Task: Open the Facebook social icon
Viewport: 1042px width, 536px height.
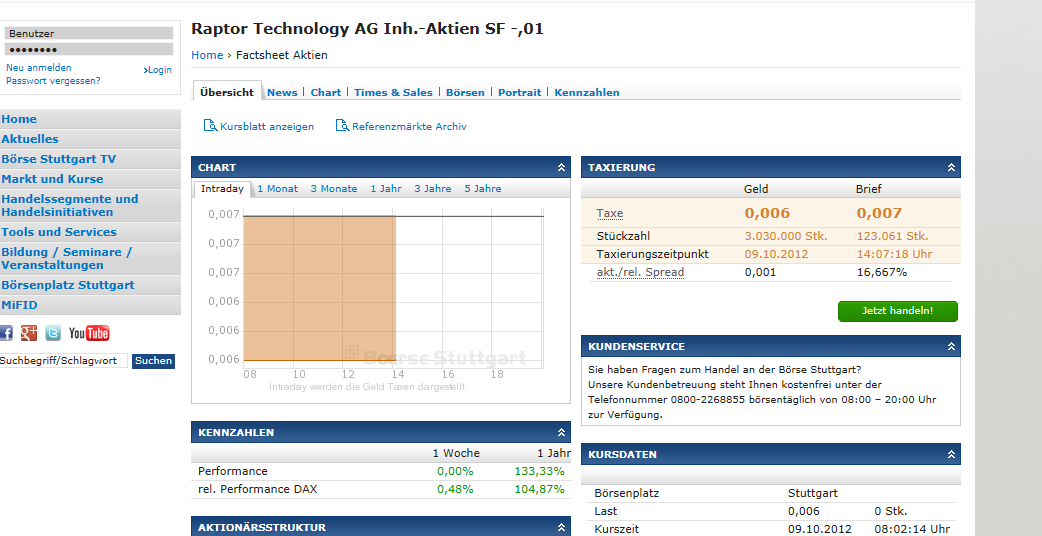Action: point(6,333)
